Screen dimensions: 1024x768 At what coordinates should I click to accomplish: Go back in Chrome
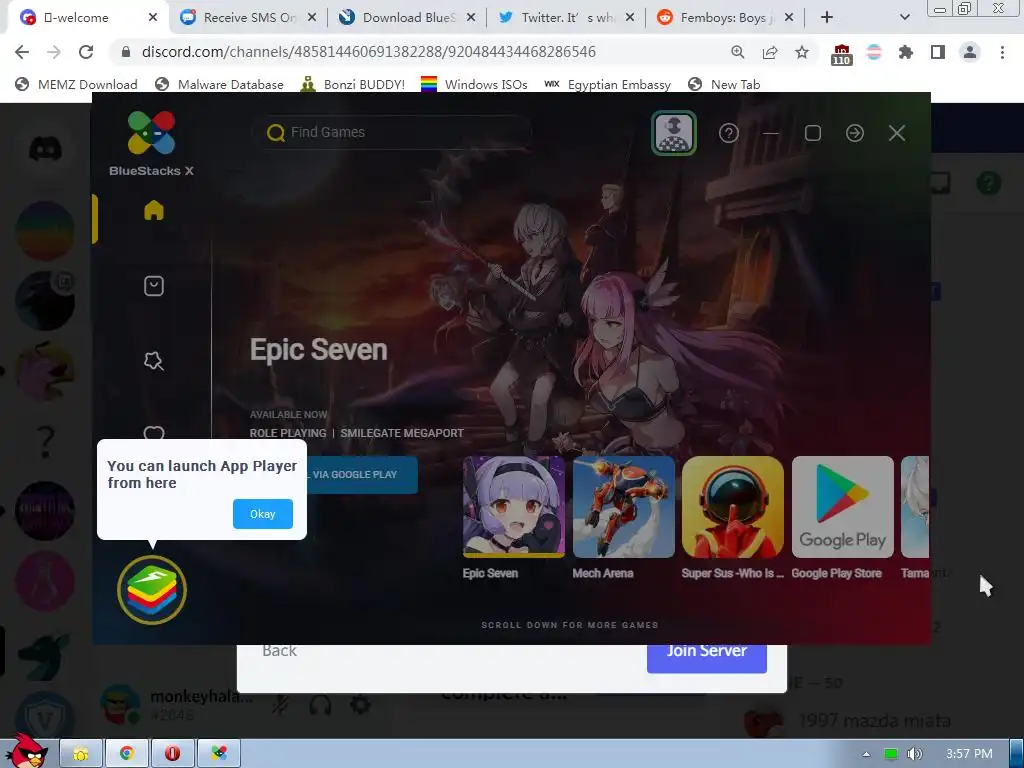tap(22, 52)
